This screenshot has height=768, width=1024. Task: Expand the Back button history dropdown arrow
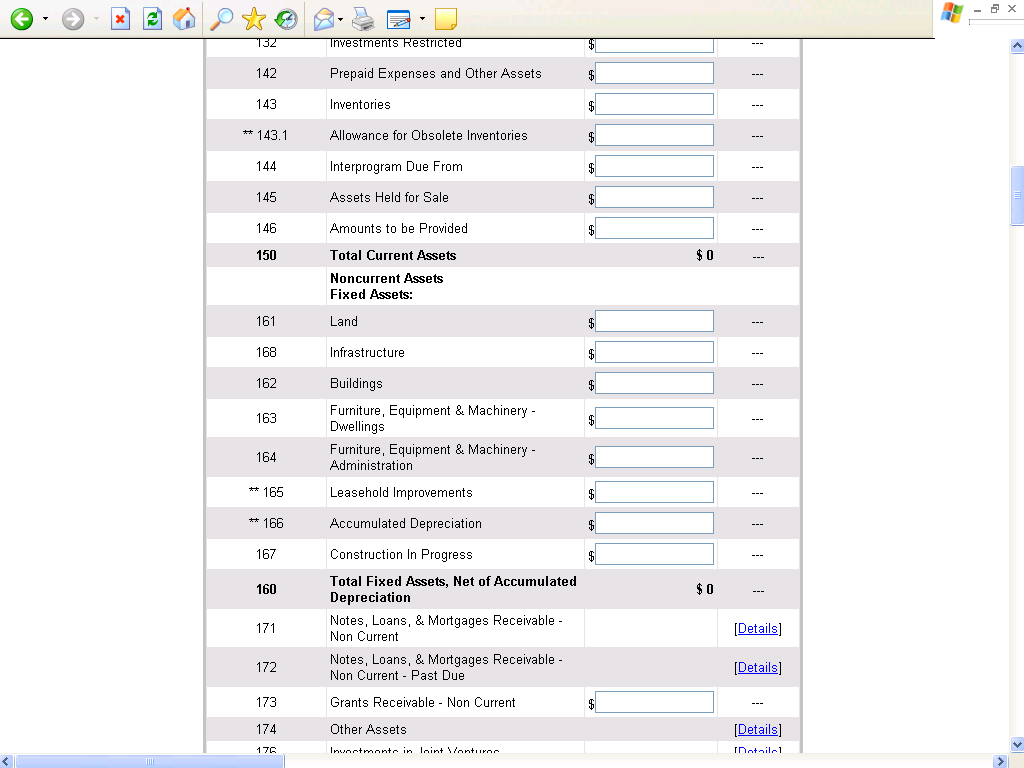coord(45,19)
